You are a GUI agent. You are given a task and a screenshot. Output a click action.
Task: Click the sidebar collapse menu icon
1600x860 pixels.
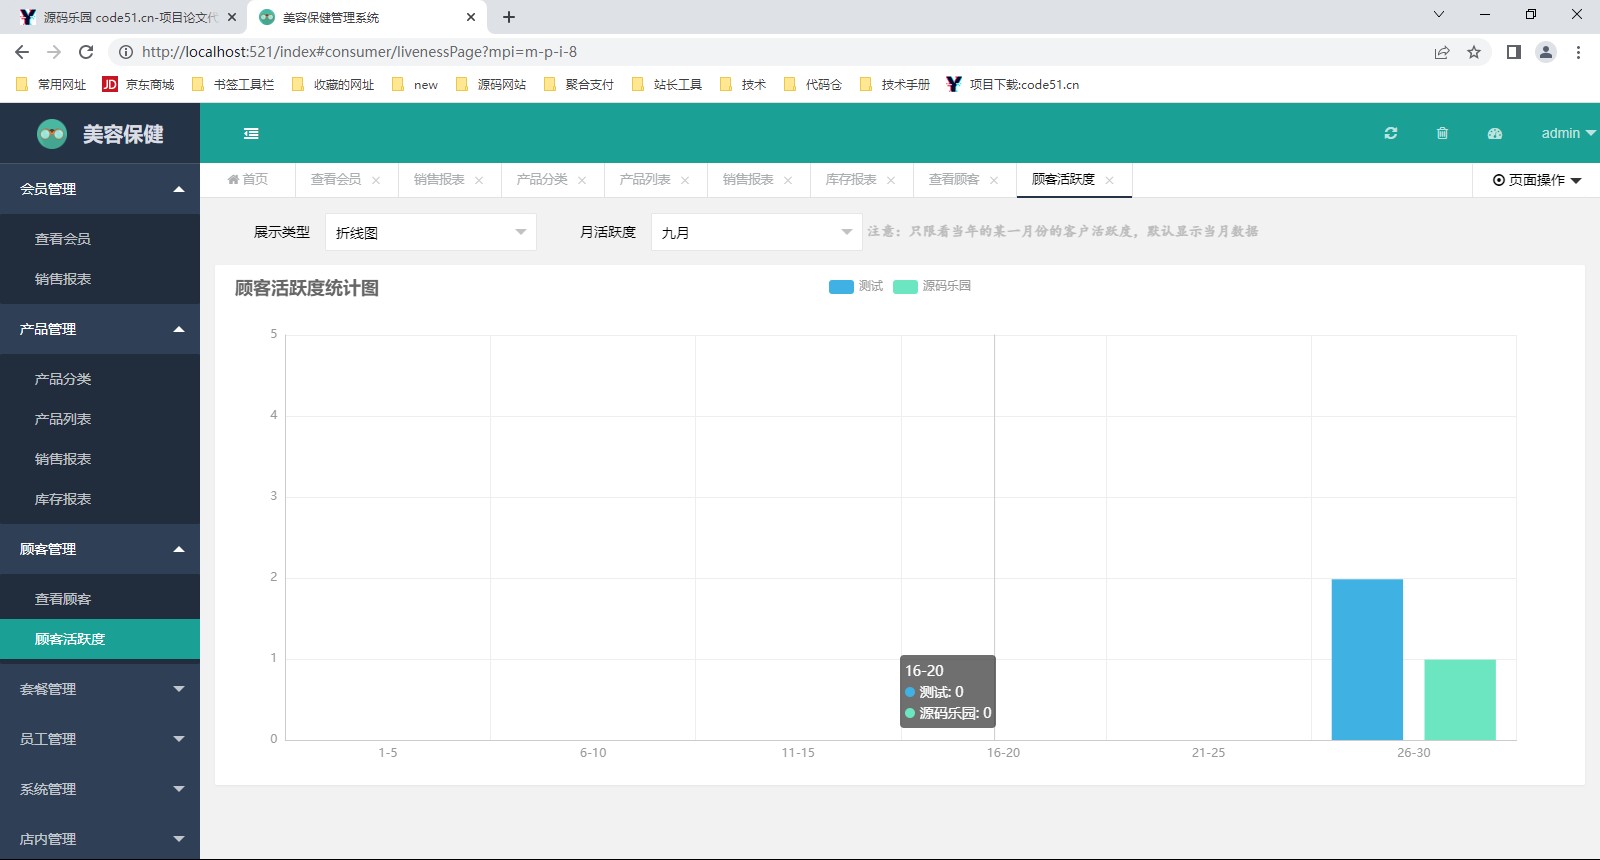(x=251, y=133)
